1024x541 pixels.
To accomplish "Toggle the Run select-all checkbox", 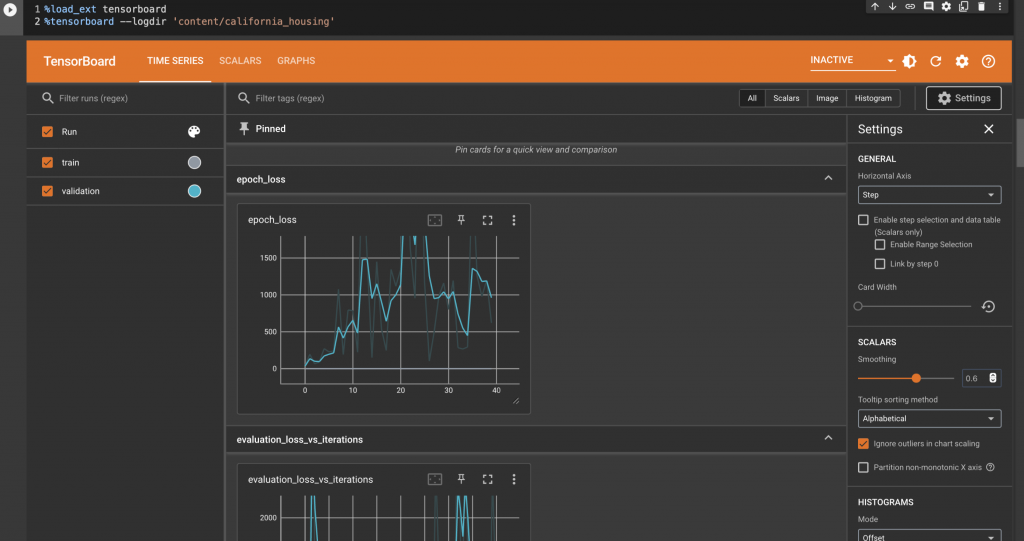I will 47,131.
